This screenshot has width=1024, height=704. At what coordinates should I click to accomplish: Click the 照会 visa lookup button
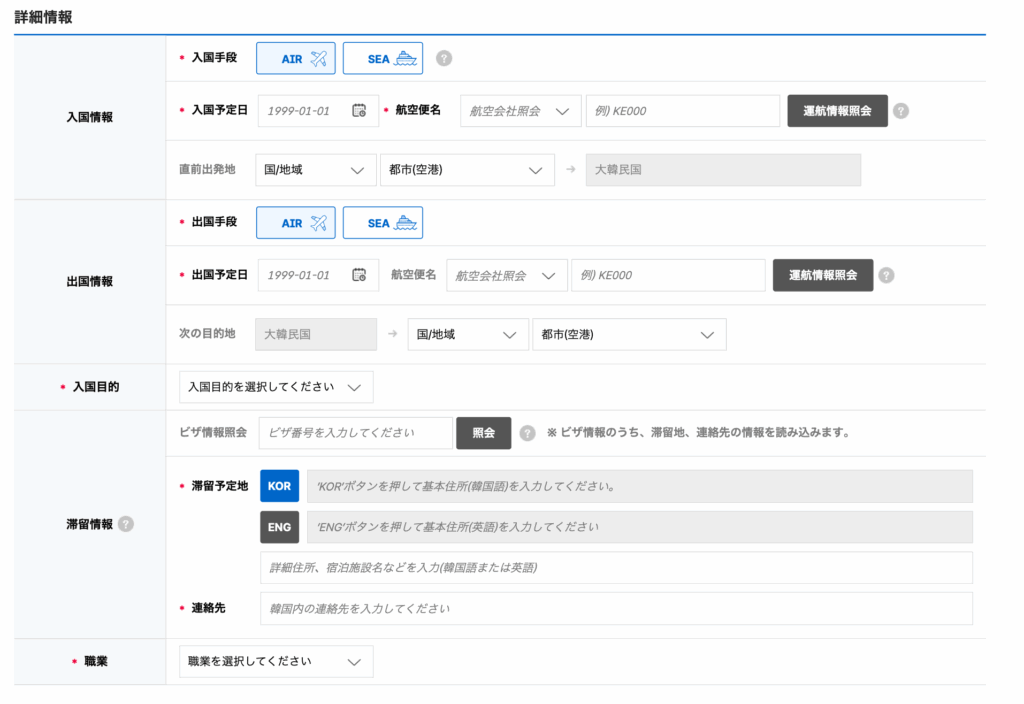tap(483, 433)
